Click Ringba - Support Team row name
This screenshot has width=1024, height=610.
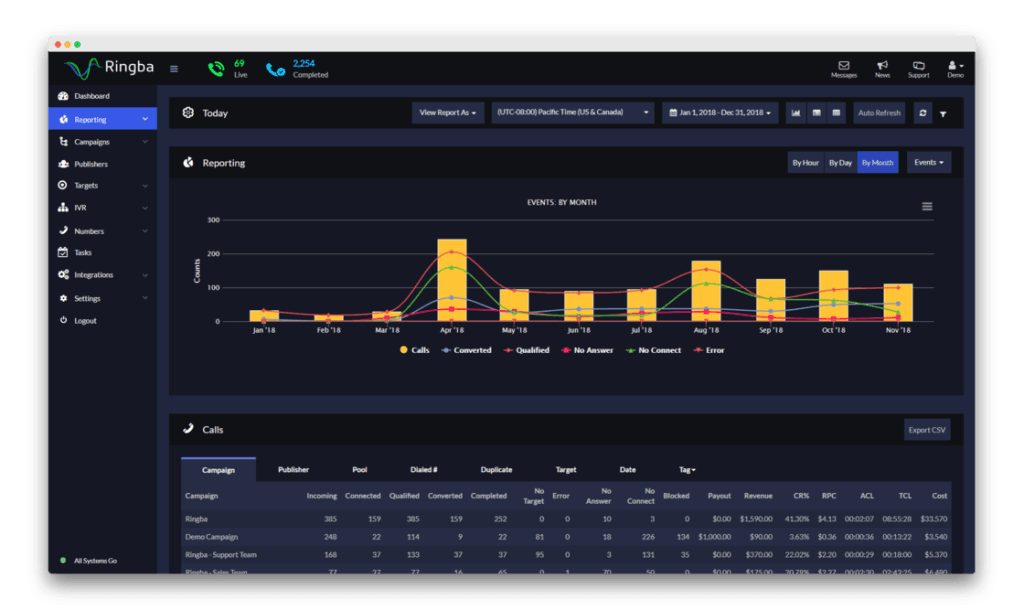pyautogui.click(x=221, y=554)
